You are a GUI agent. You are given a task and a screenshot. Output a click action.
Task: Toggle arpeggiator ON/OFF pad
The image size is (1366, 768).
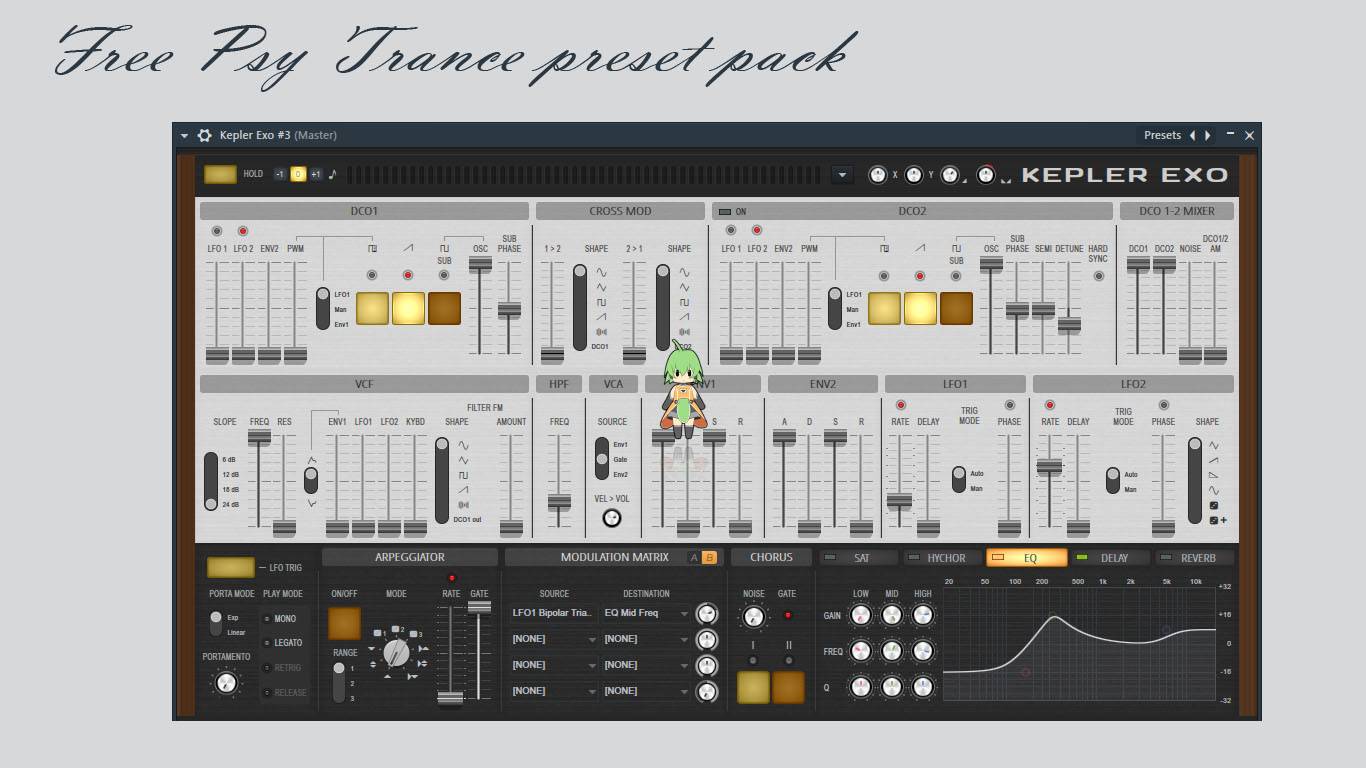(x=344, y=623)
